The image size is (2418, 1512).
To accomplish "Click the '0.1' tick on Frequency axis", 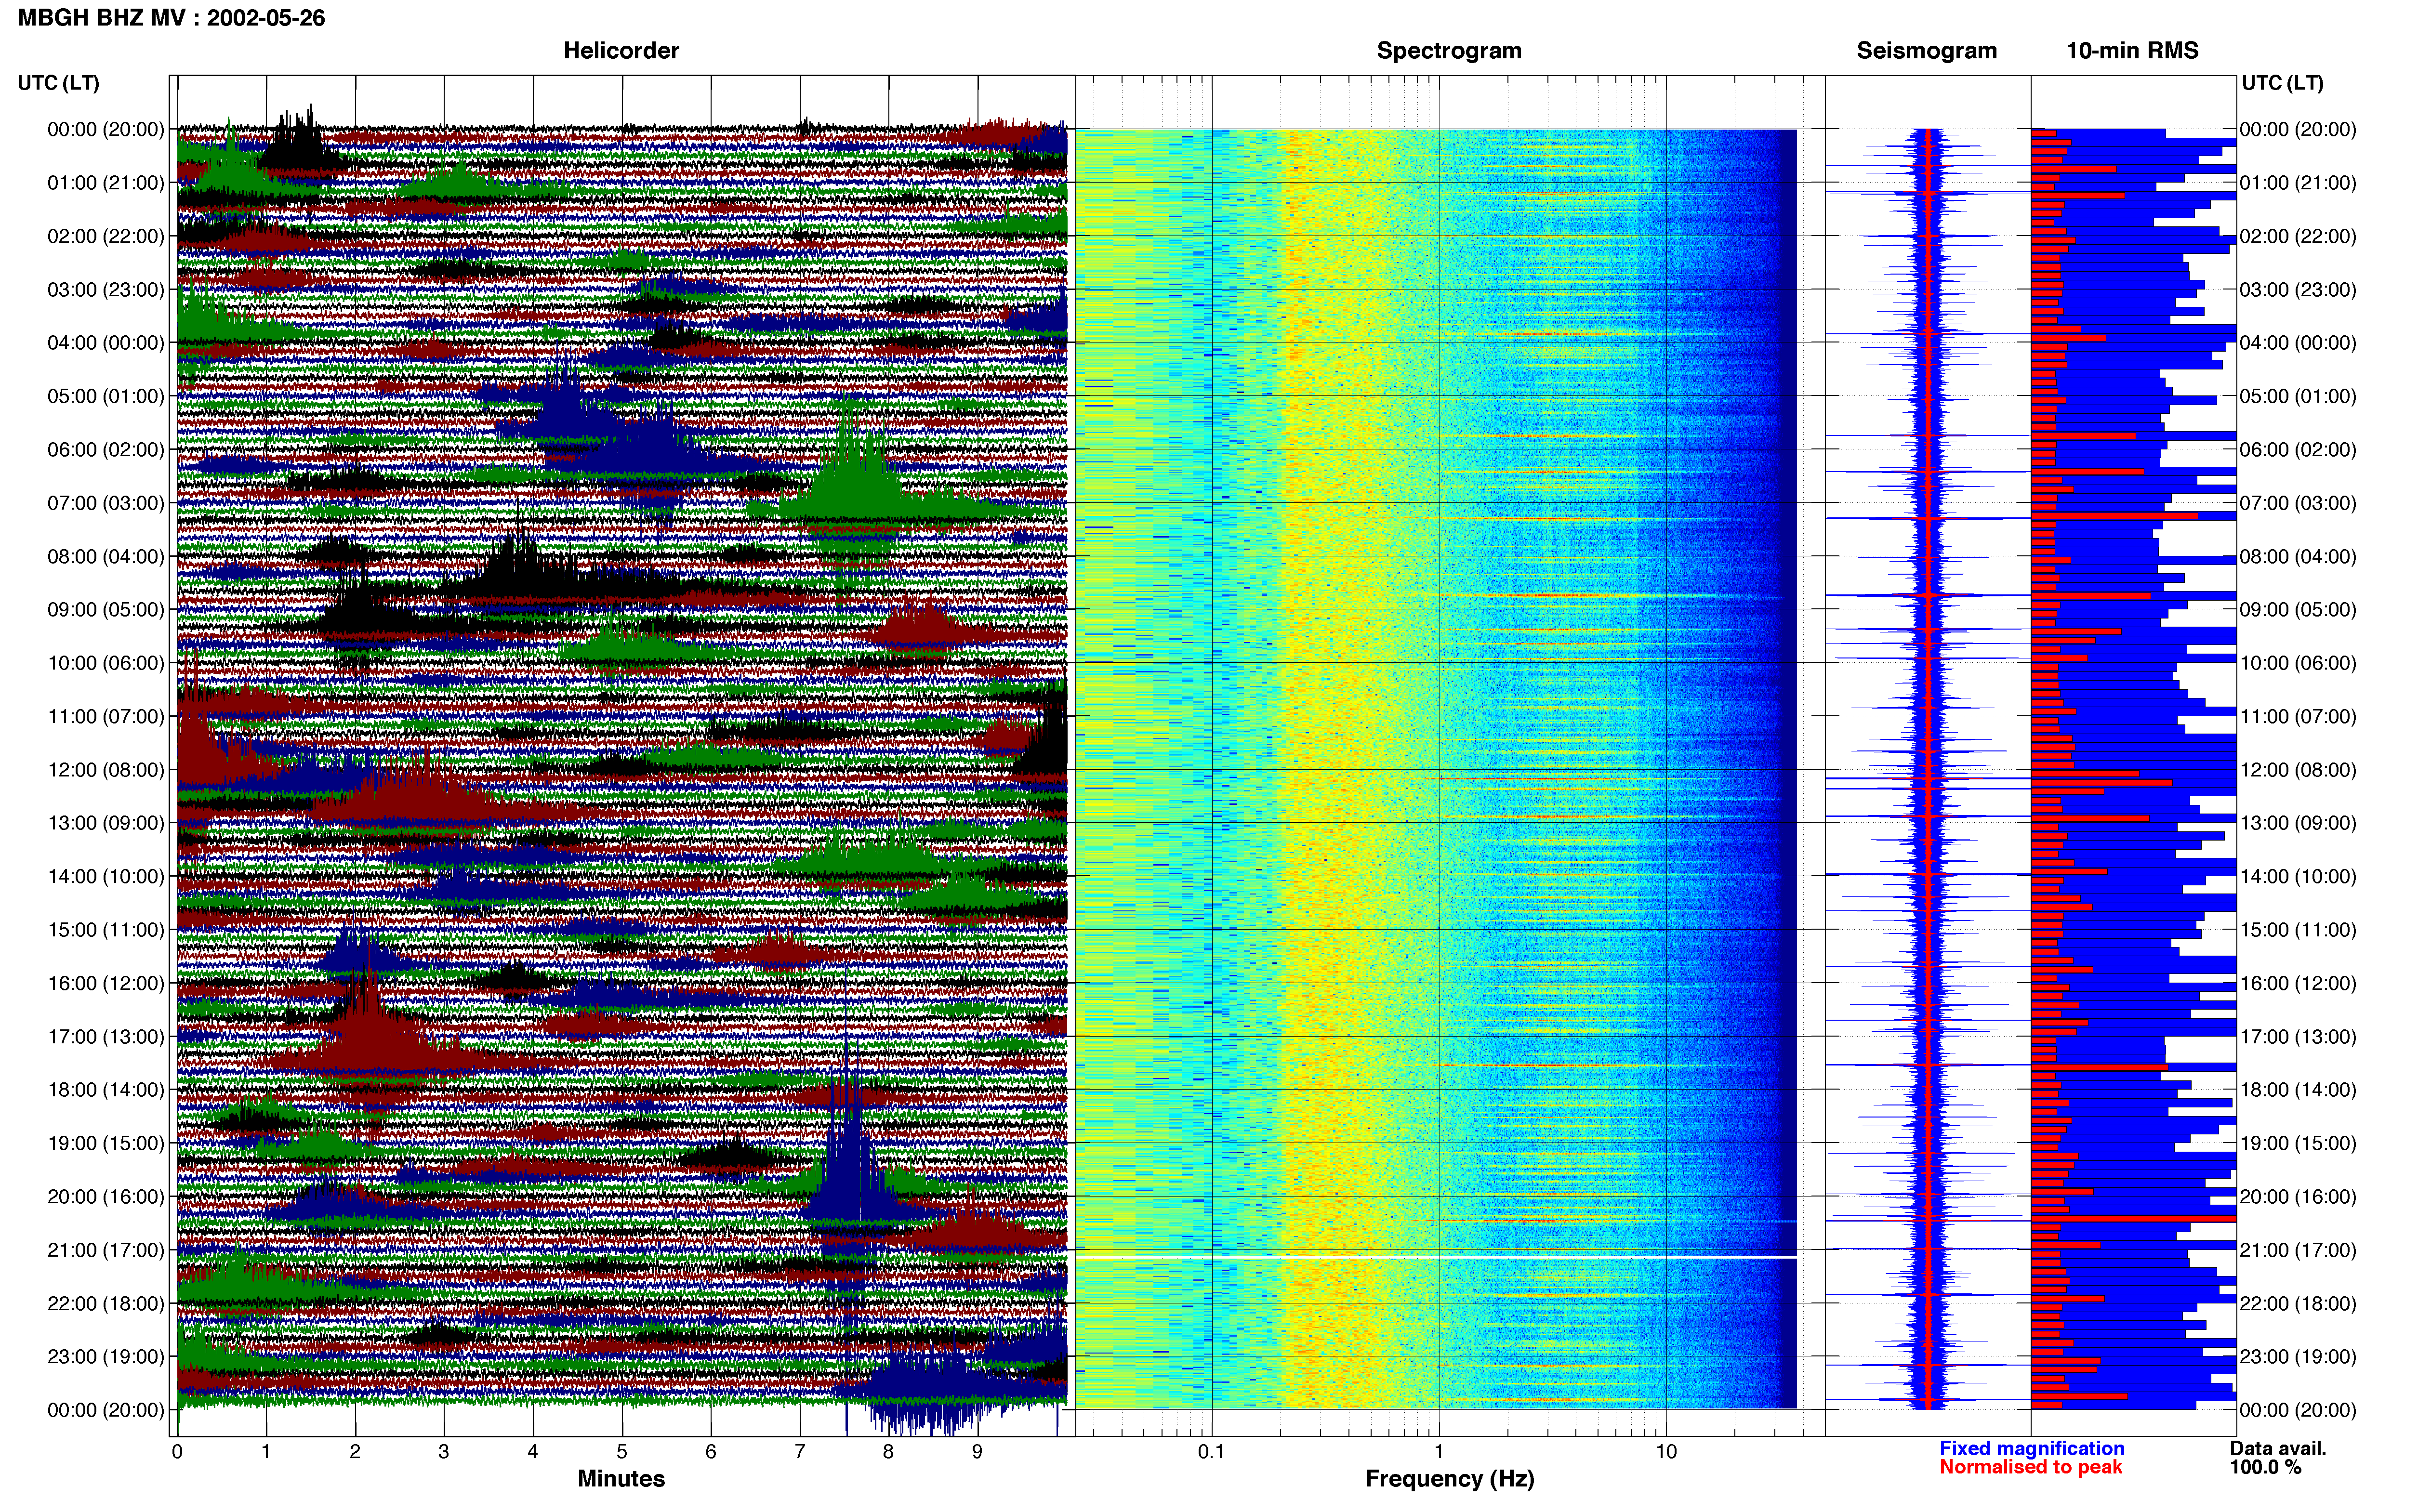I will (x=1211, y=1452).
